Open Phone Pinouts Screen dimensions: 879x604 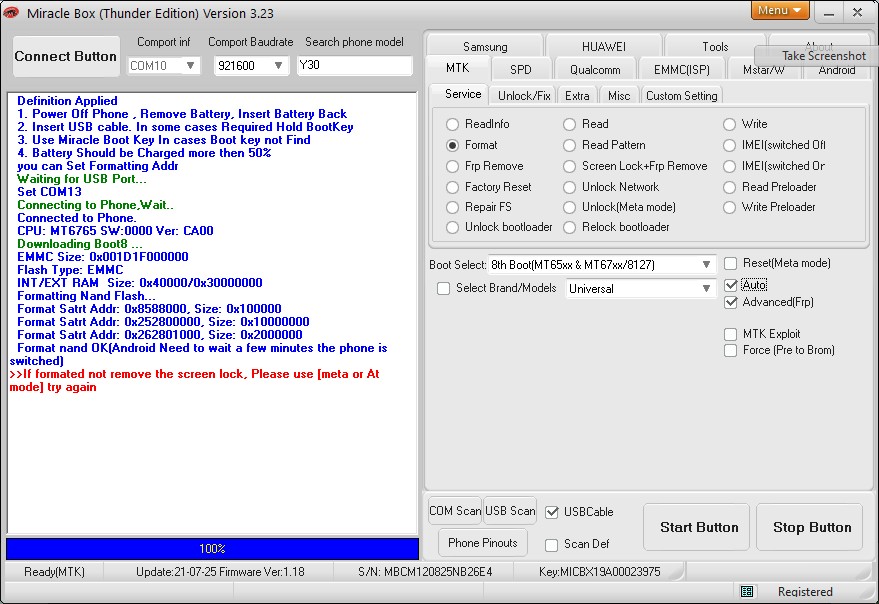click(483, 542)
